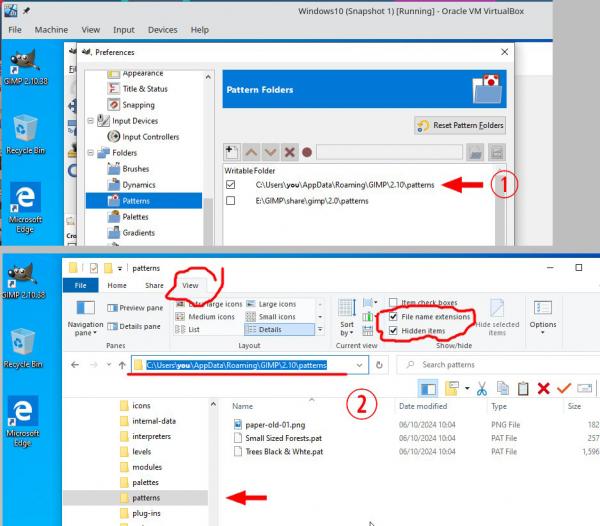Collapse the Folders tree node

[91, 153]
